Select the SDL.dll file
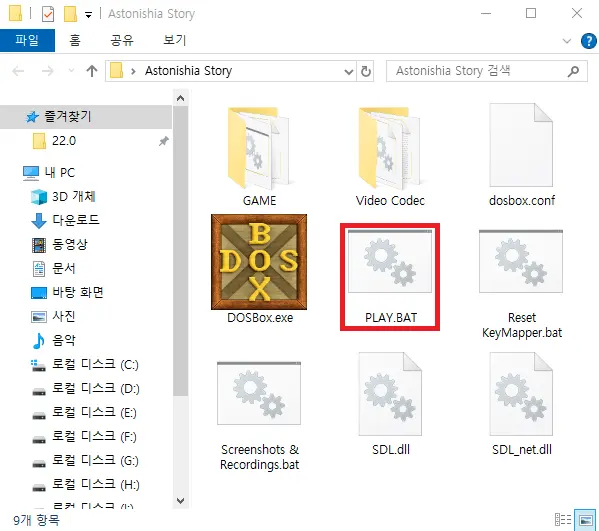The width and height of the screenshot is (599, 531). [390, 405]
